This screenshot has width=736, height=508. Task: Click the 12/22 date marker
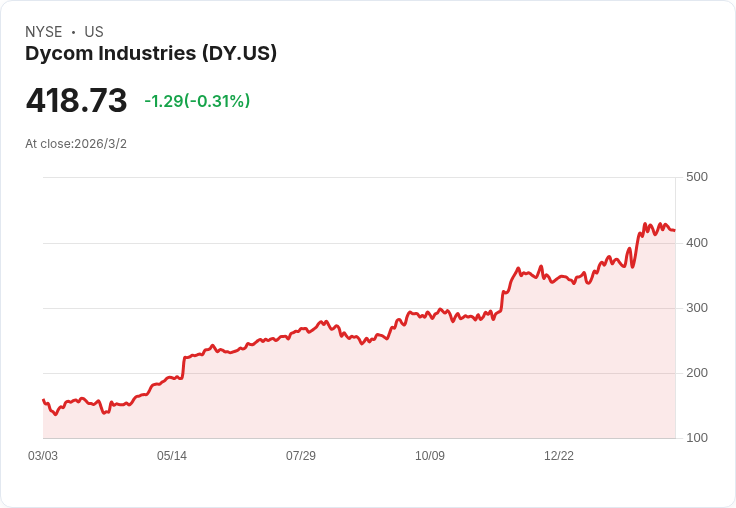point(559,456)
